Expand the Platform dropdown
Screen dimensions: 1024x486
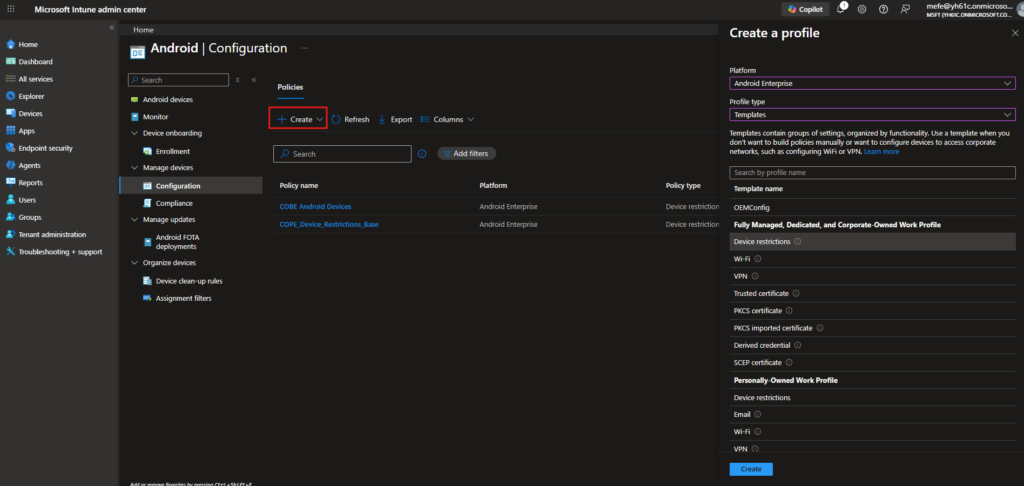point(871,84)
